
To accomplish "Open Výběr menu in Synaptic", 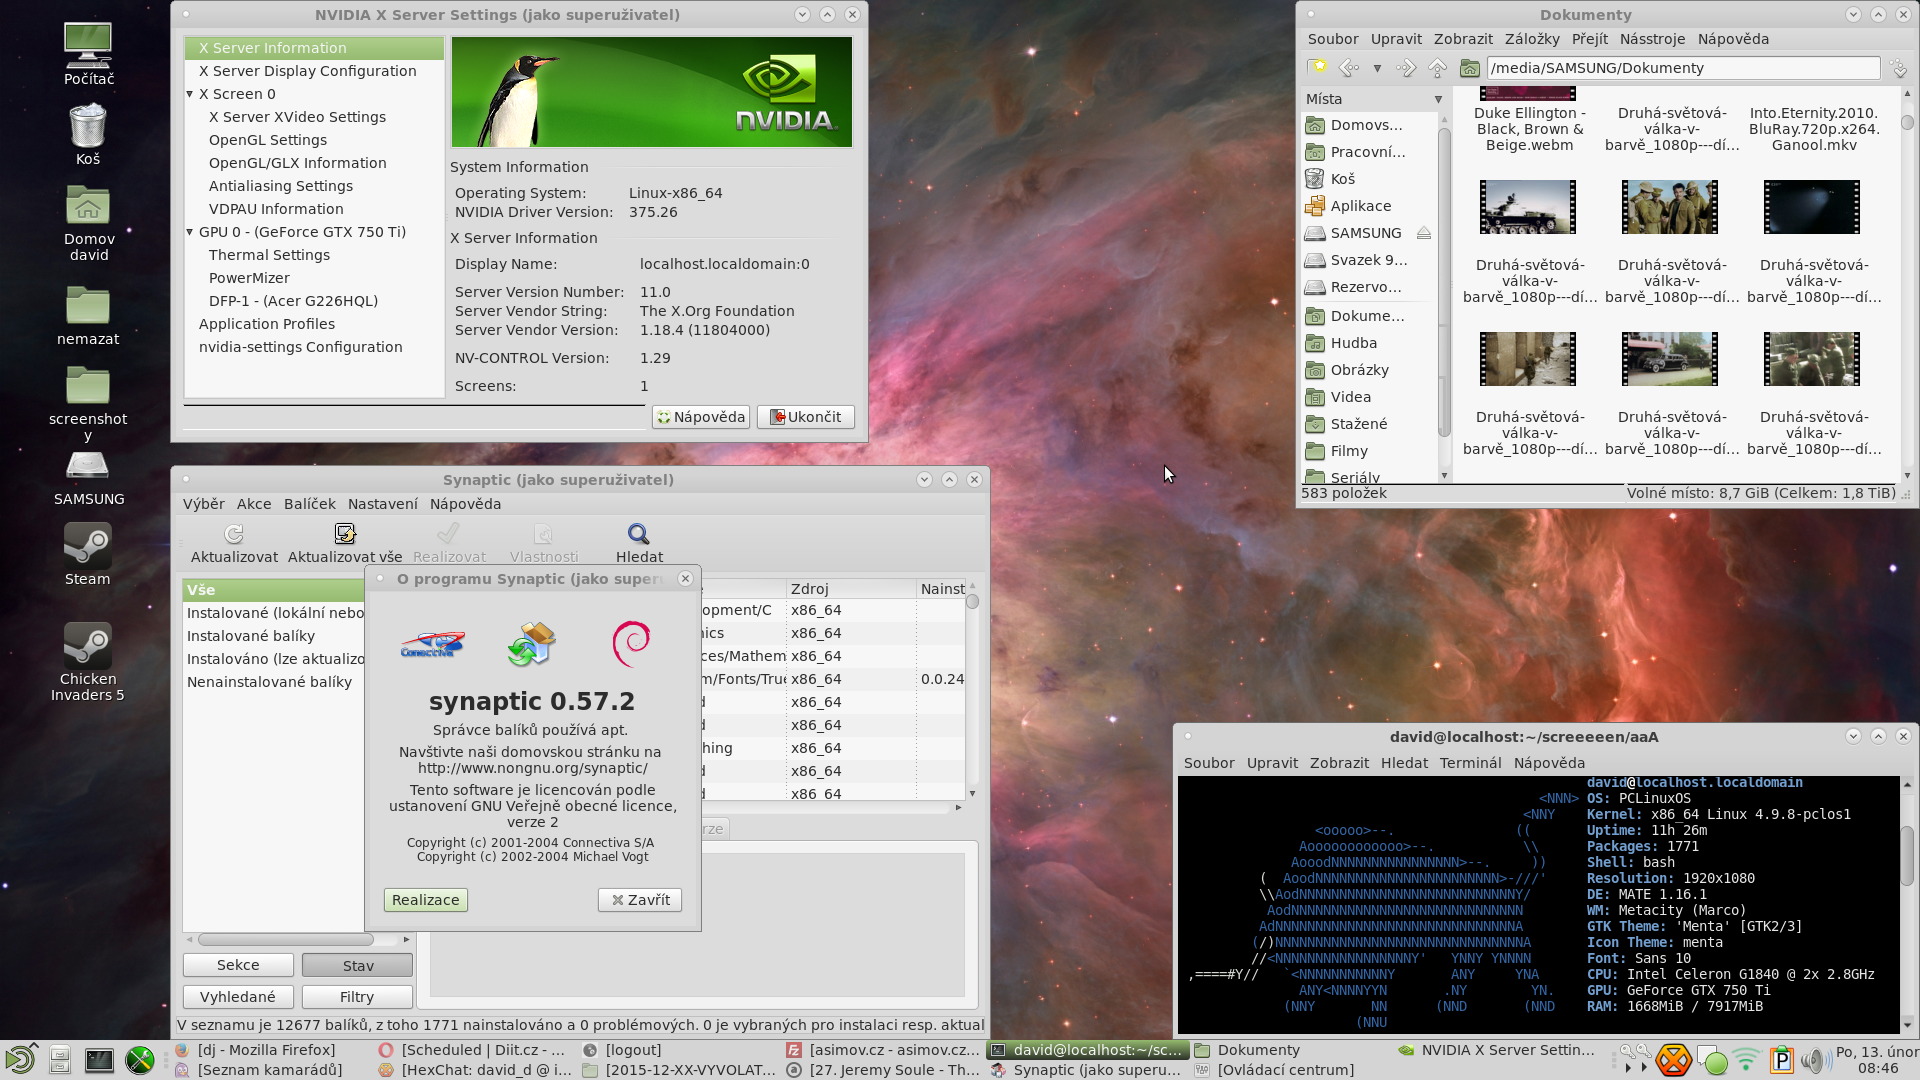I will point(204,504).
